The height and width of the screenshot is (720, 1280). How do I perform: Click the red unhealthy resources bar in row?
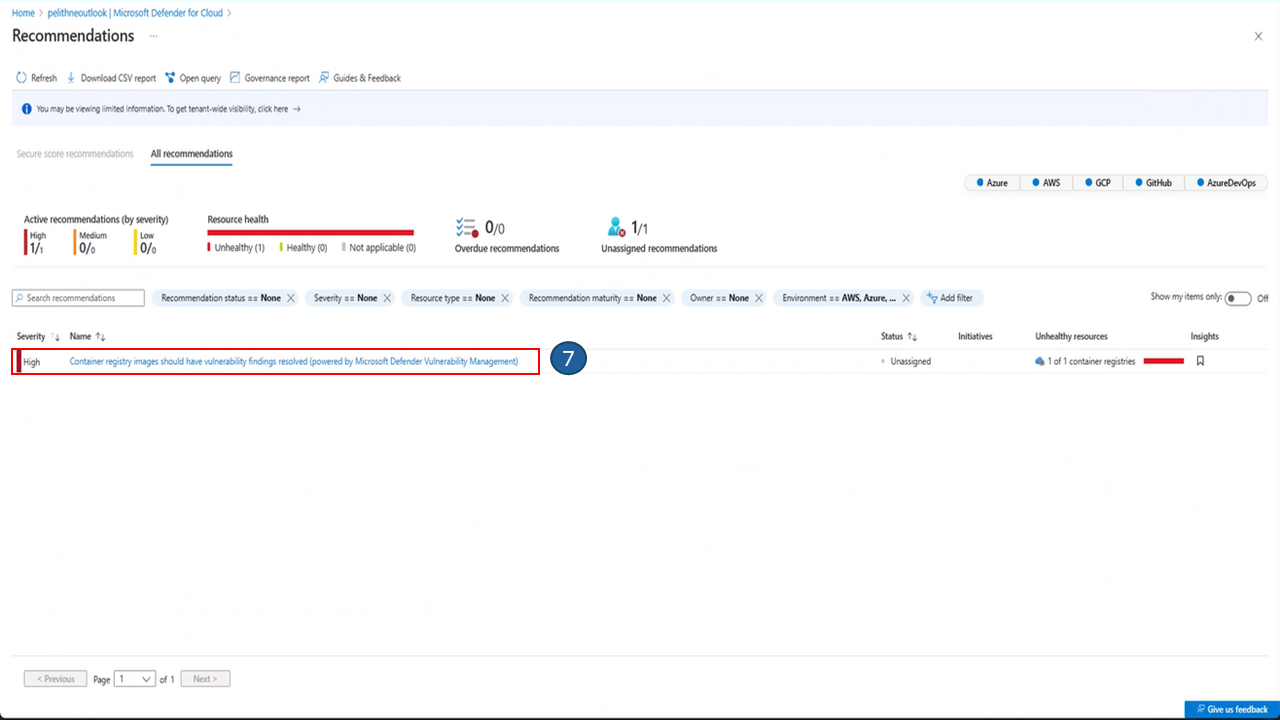point(1163,361)
